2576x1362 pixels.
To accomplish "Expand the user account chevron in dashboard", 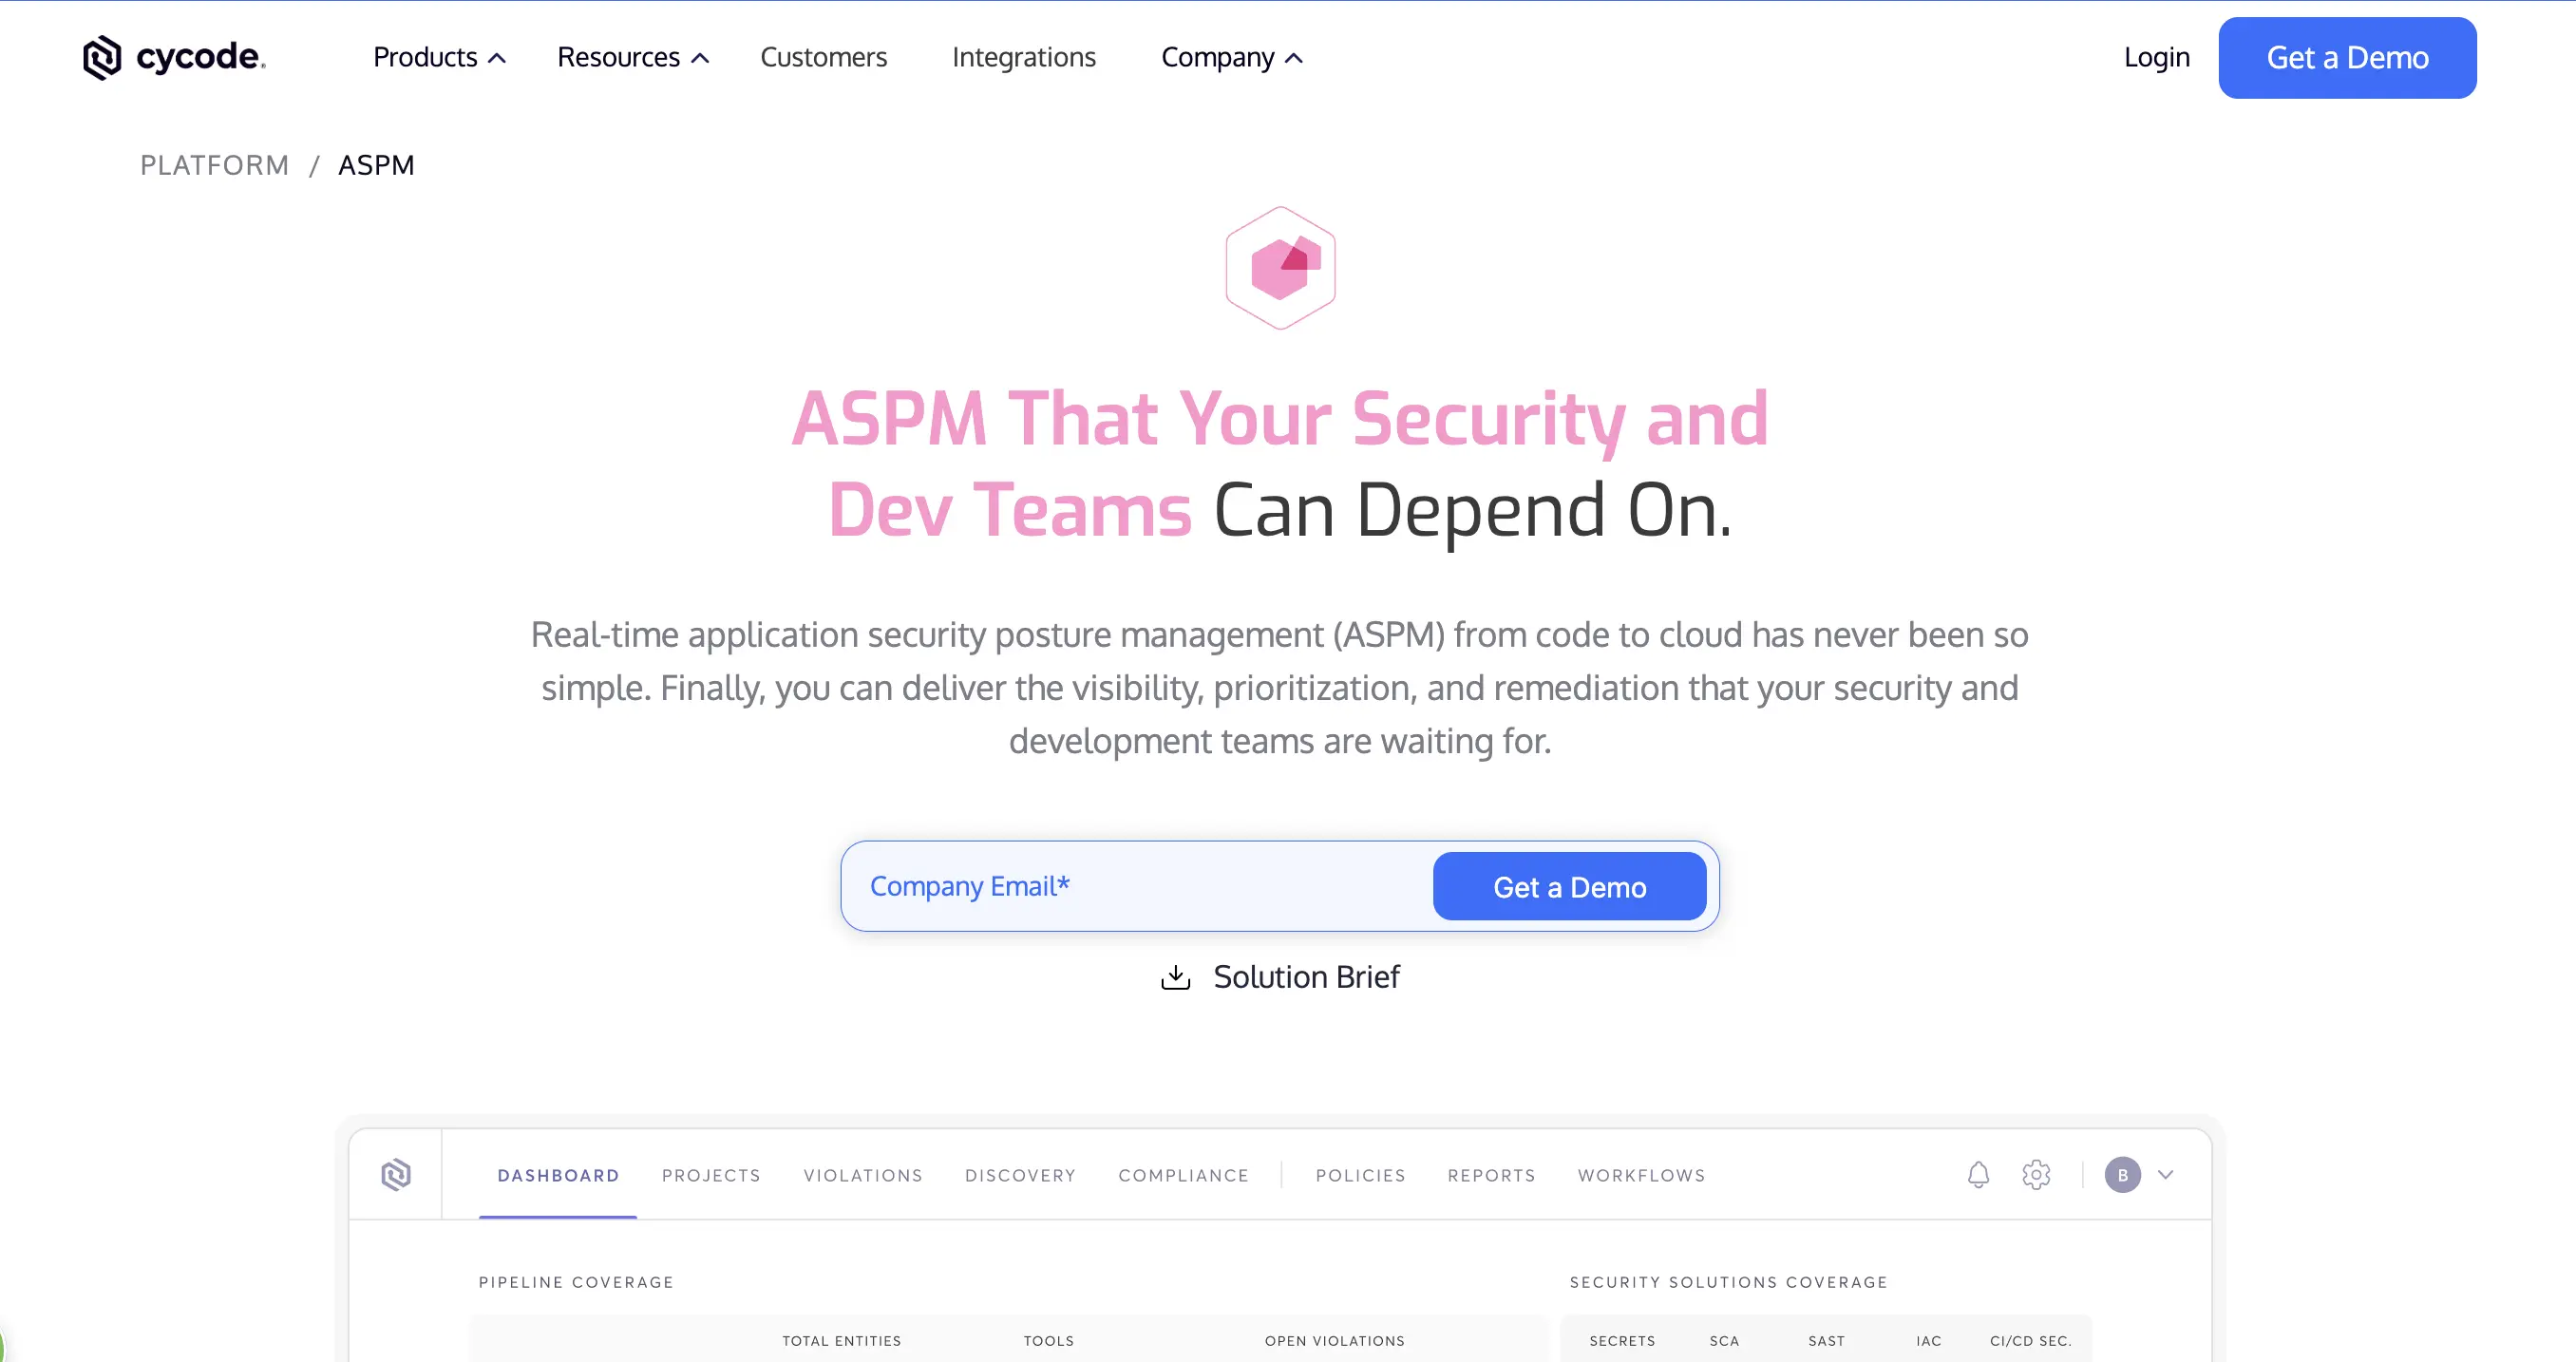I will pos(2166,1174).
